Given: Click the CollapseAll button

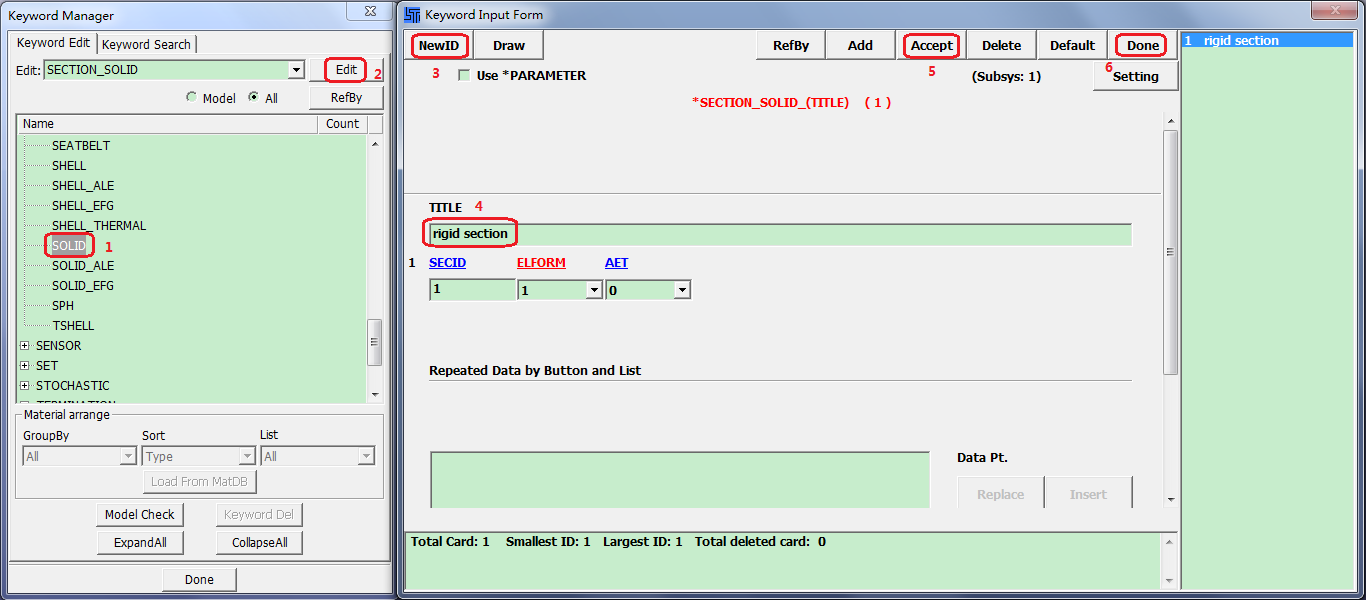Looking at the screenshot, I should pyautogui.click(x=259, y=543).
